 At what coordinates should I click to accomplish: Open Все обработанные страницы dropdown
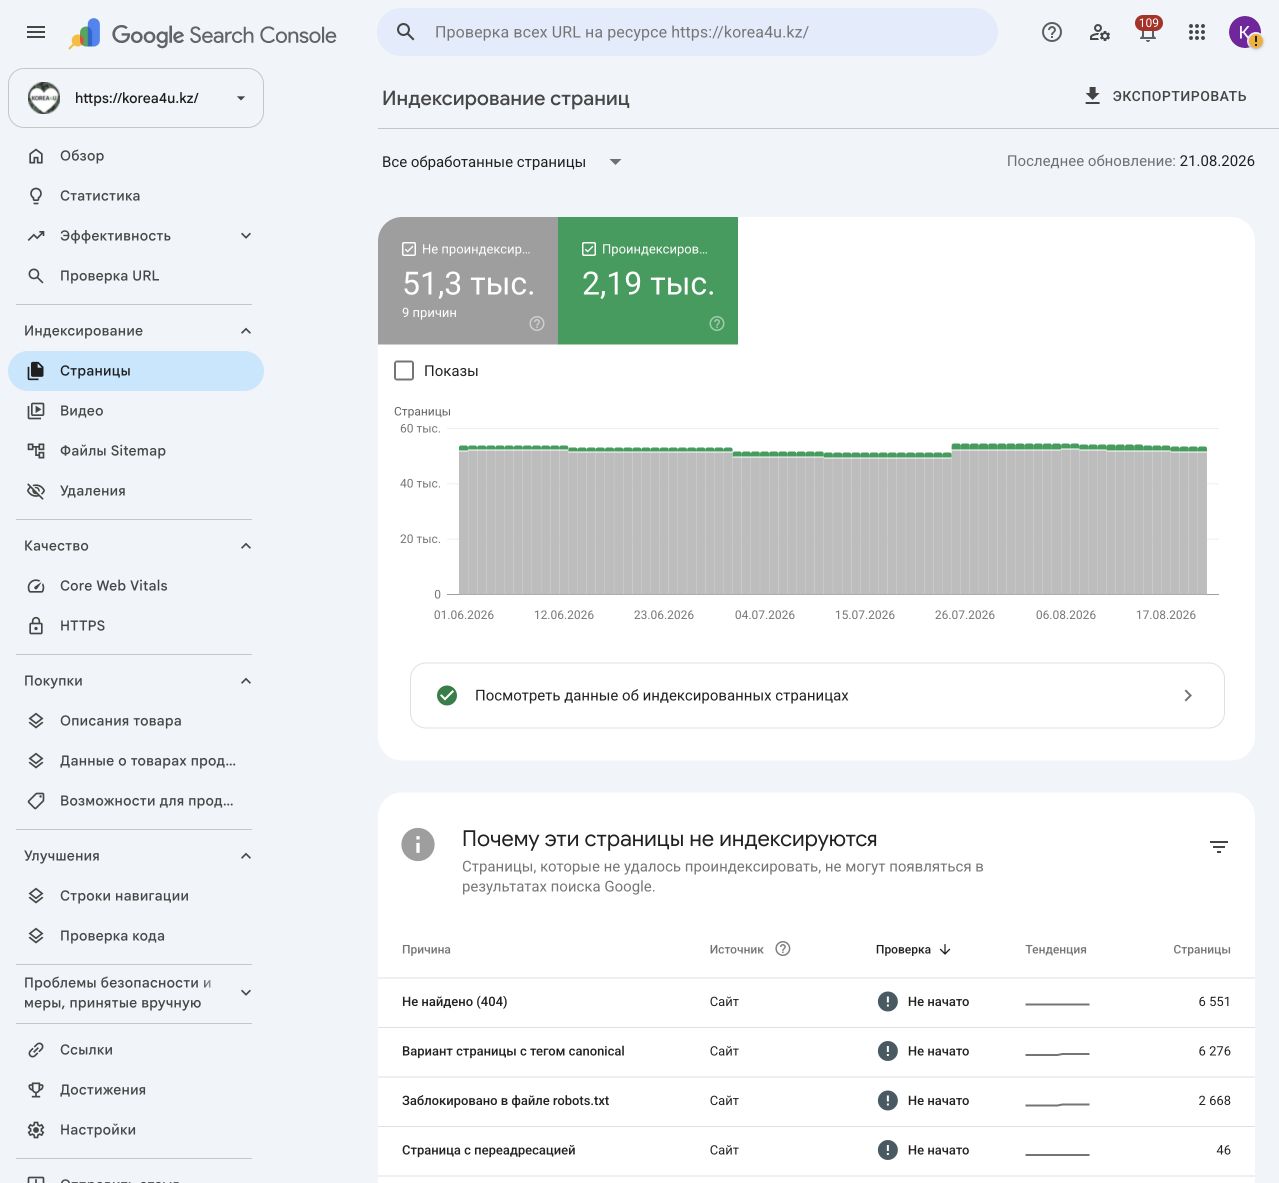(x=502, y=162)
